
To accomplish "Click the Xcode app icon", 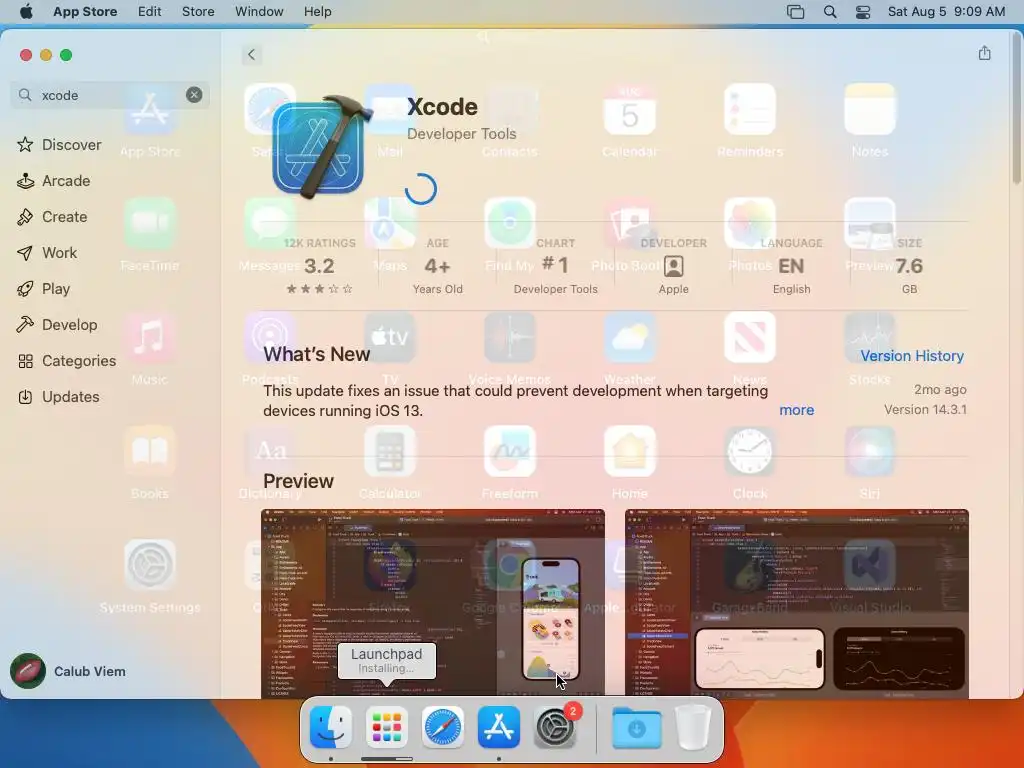I will pos(320,147).
